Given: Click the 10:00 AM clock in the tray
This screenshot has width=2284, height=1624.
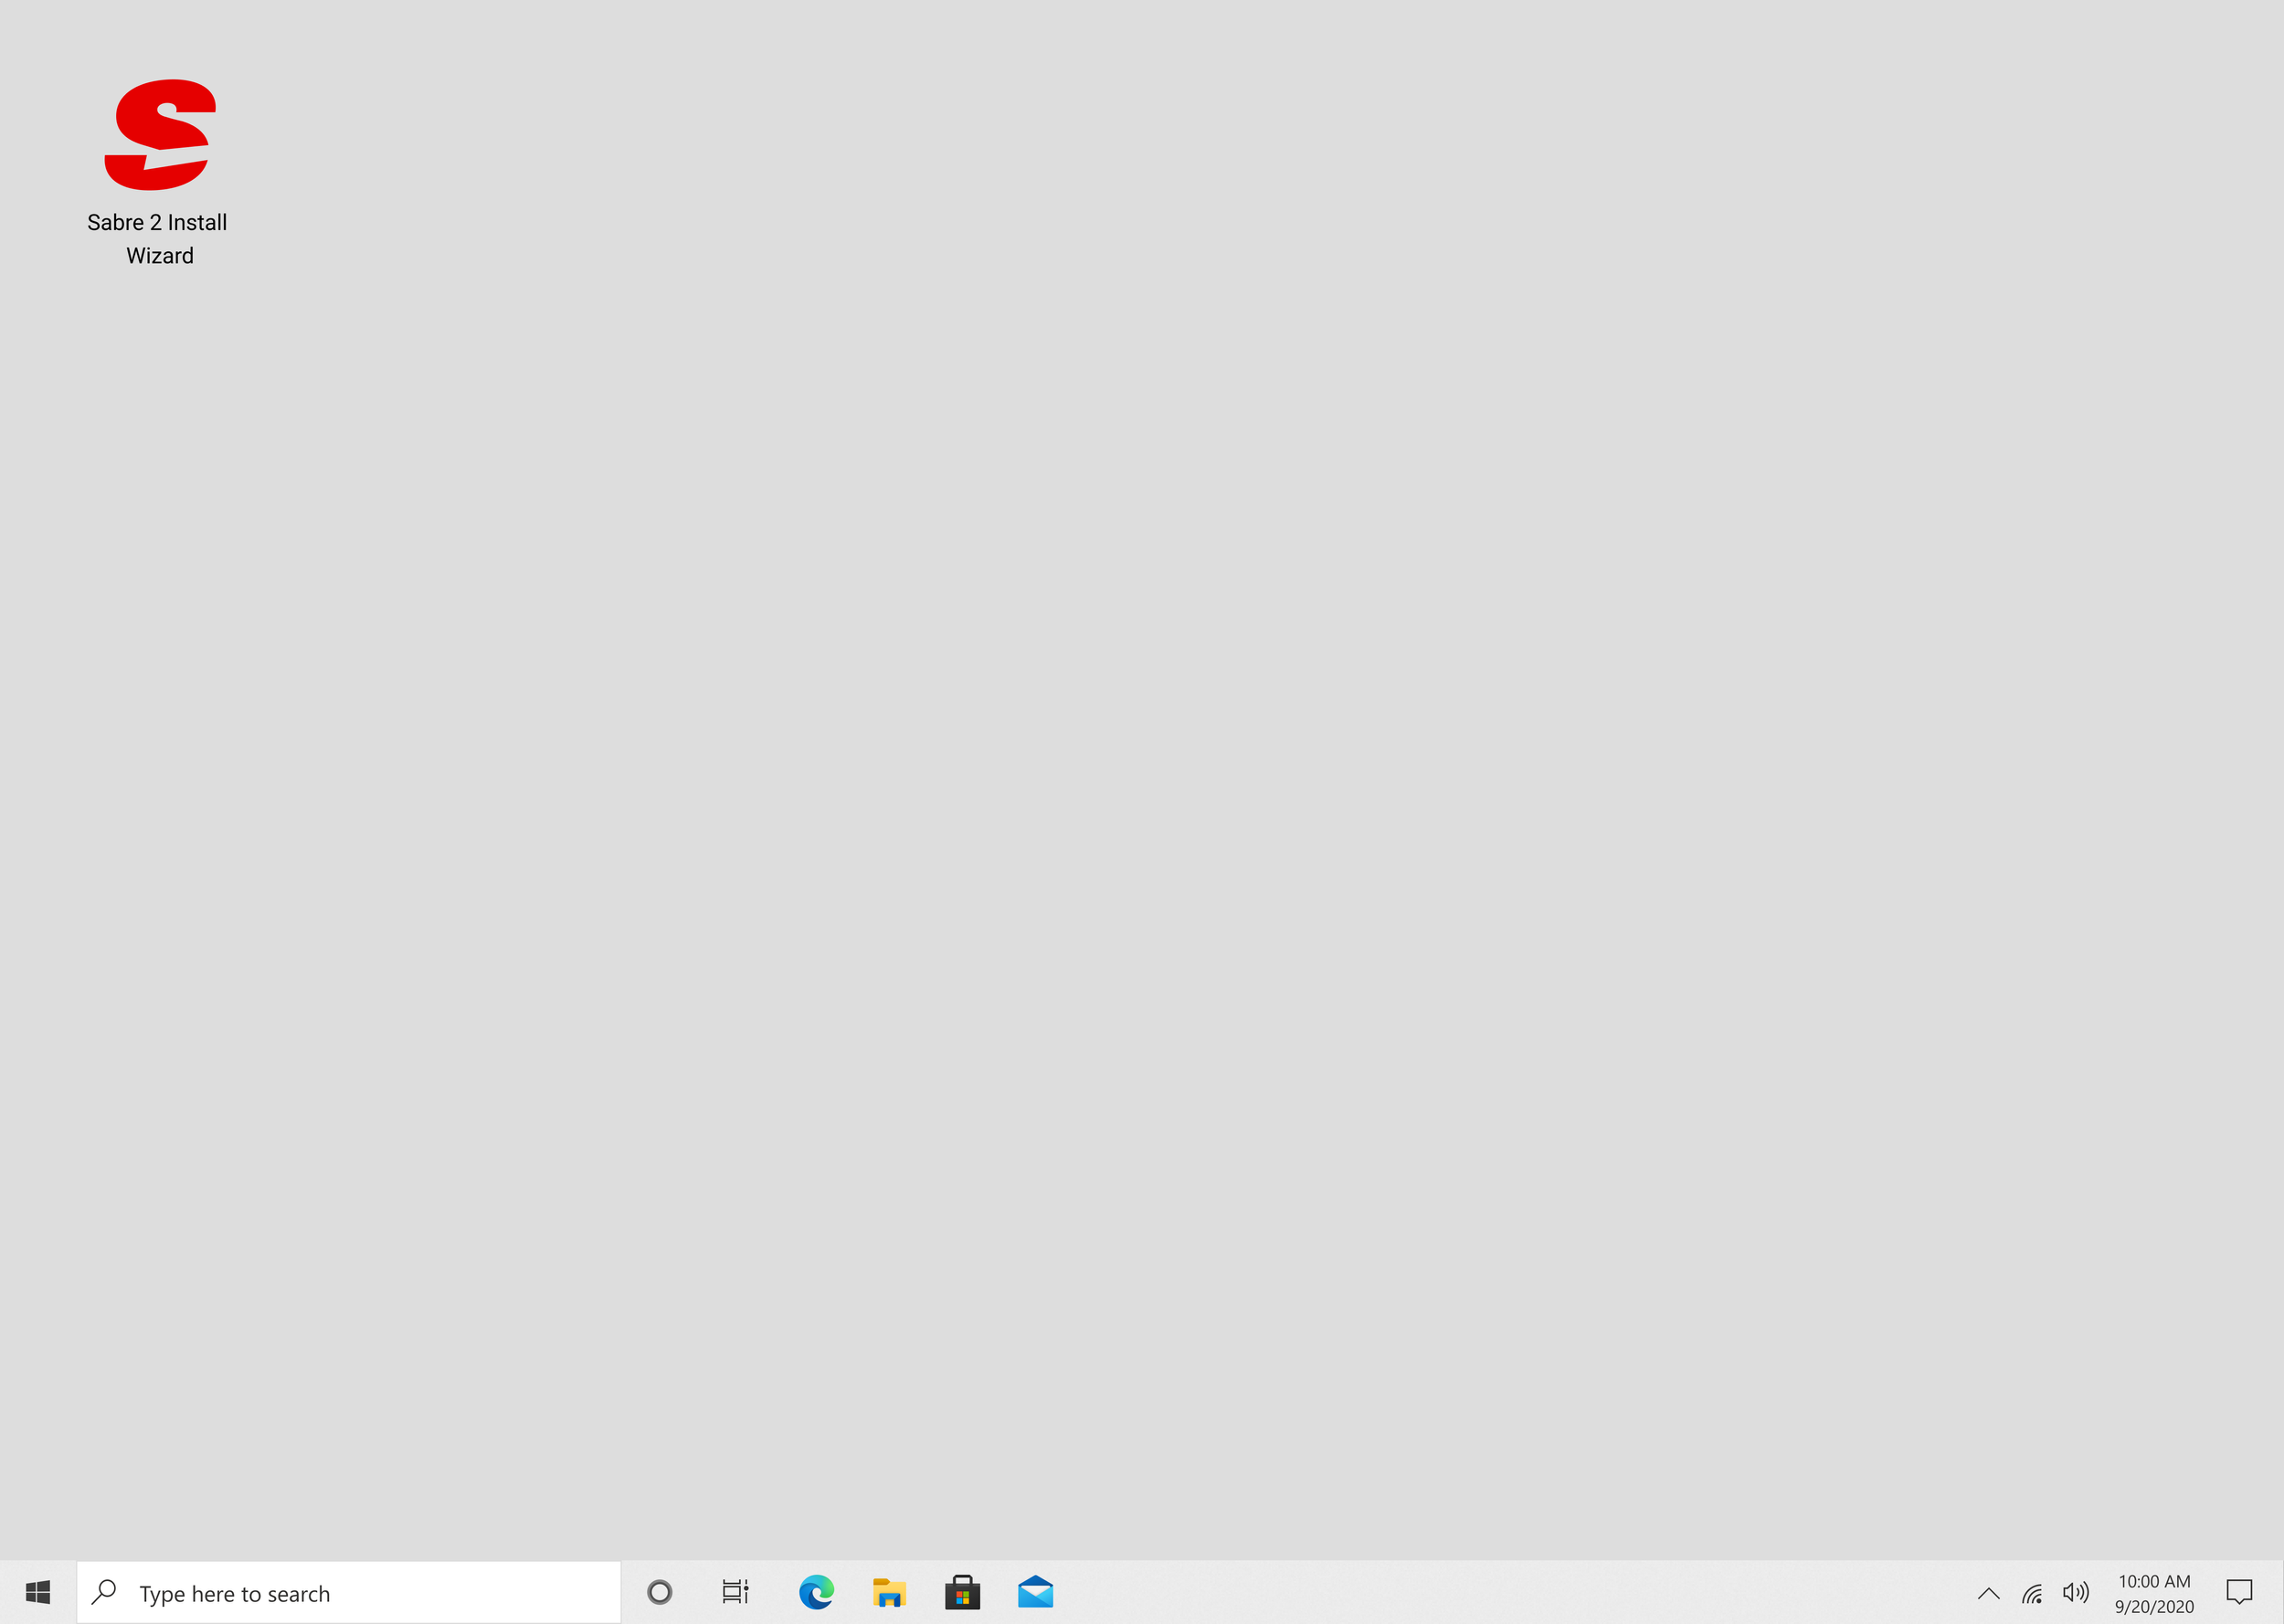Looking at the screenshot, I should [2154, 1581].
